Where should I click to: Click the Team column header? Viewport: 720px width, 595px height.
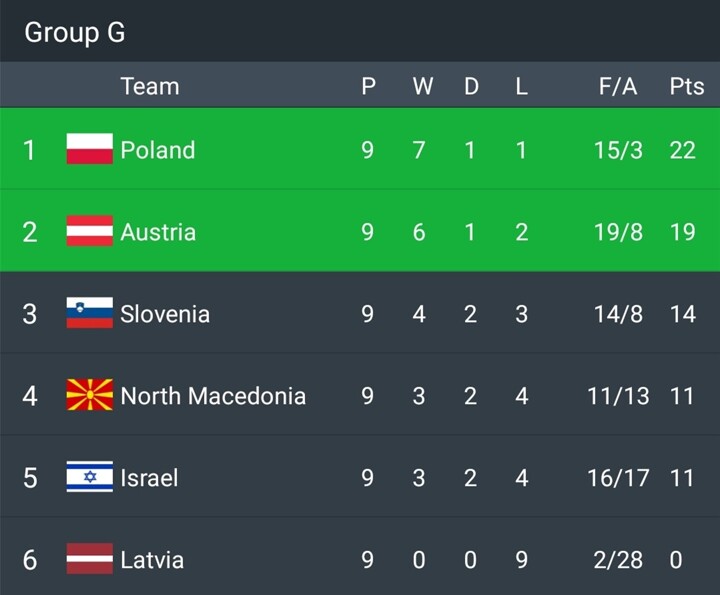point(150,86)
